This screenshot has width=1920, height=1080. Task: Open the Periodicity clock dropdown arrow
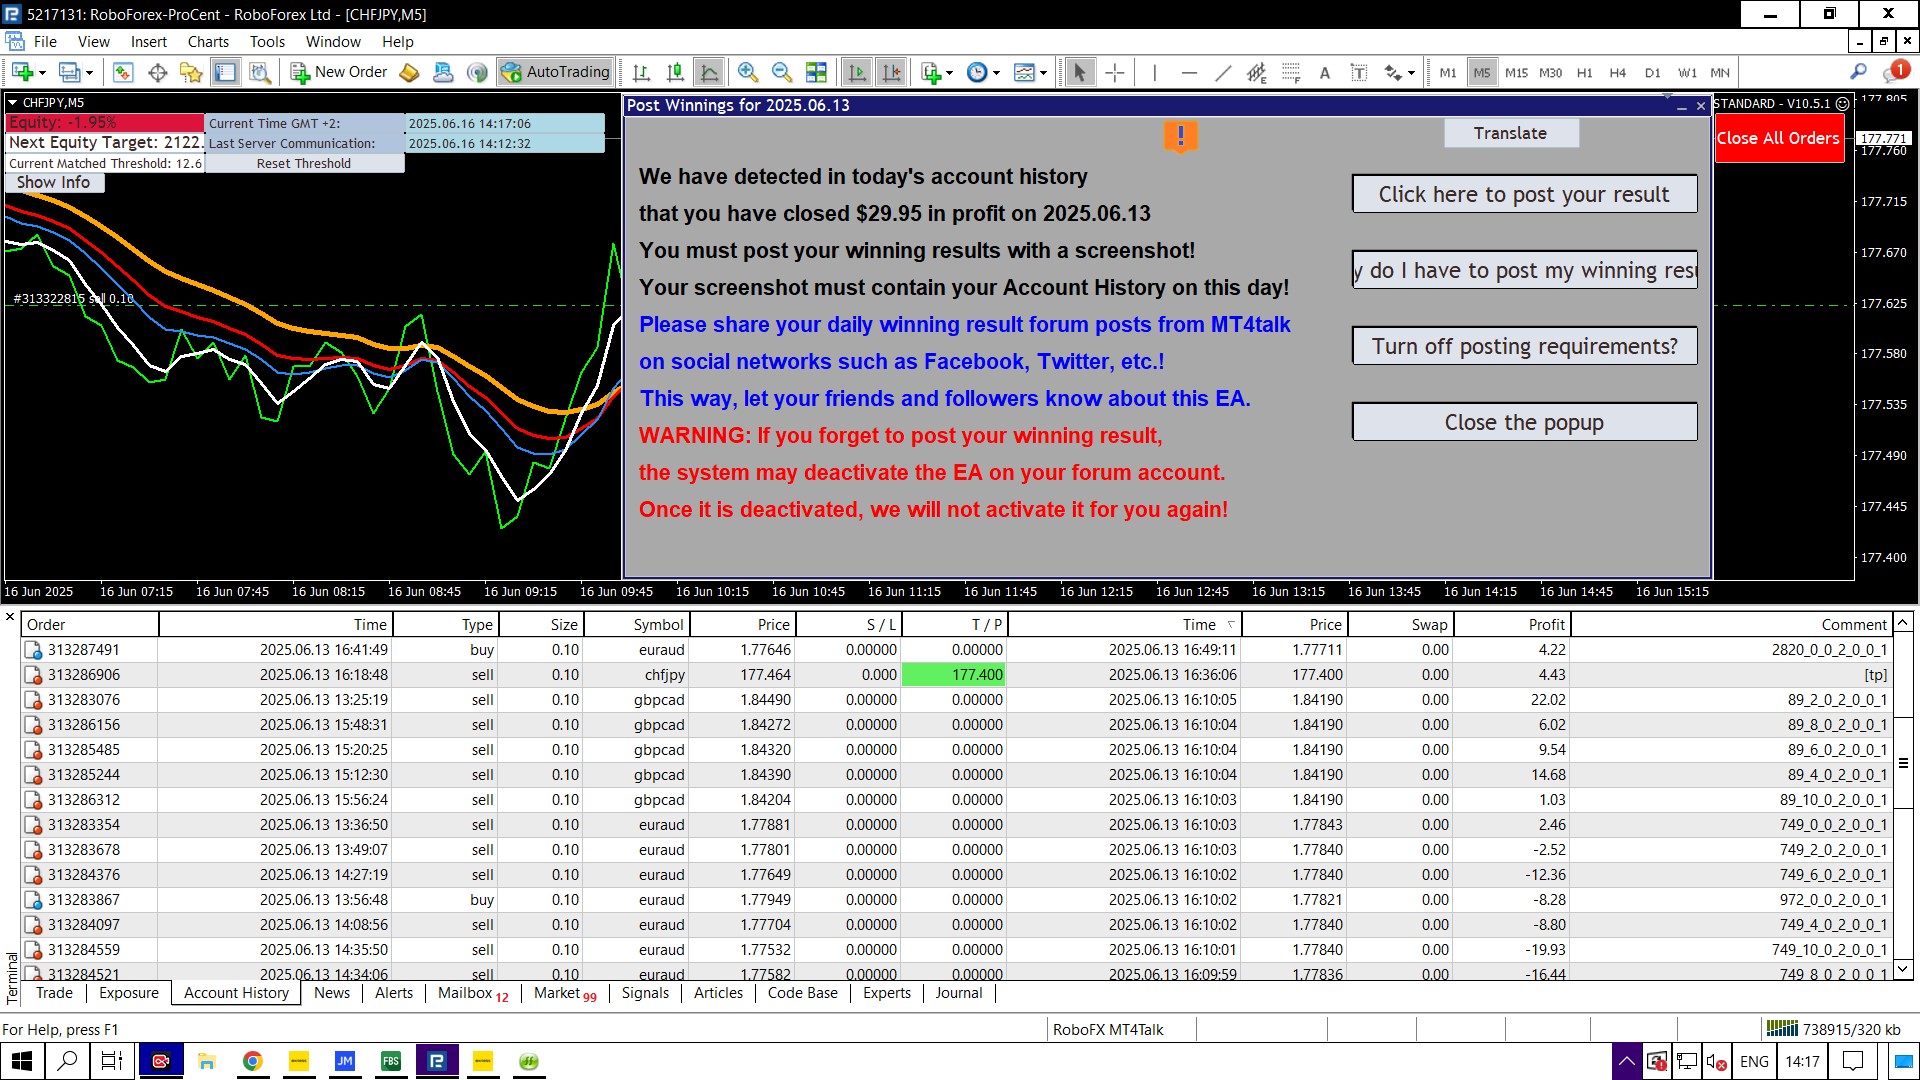tap(996, 72)
